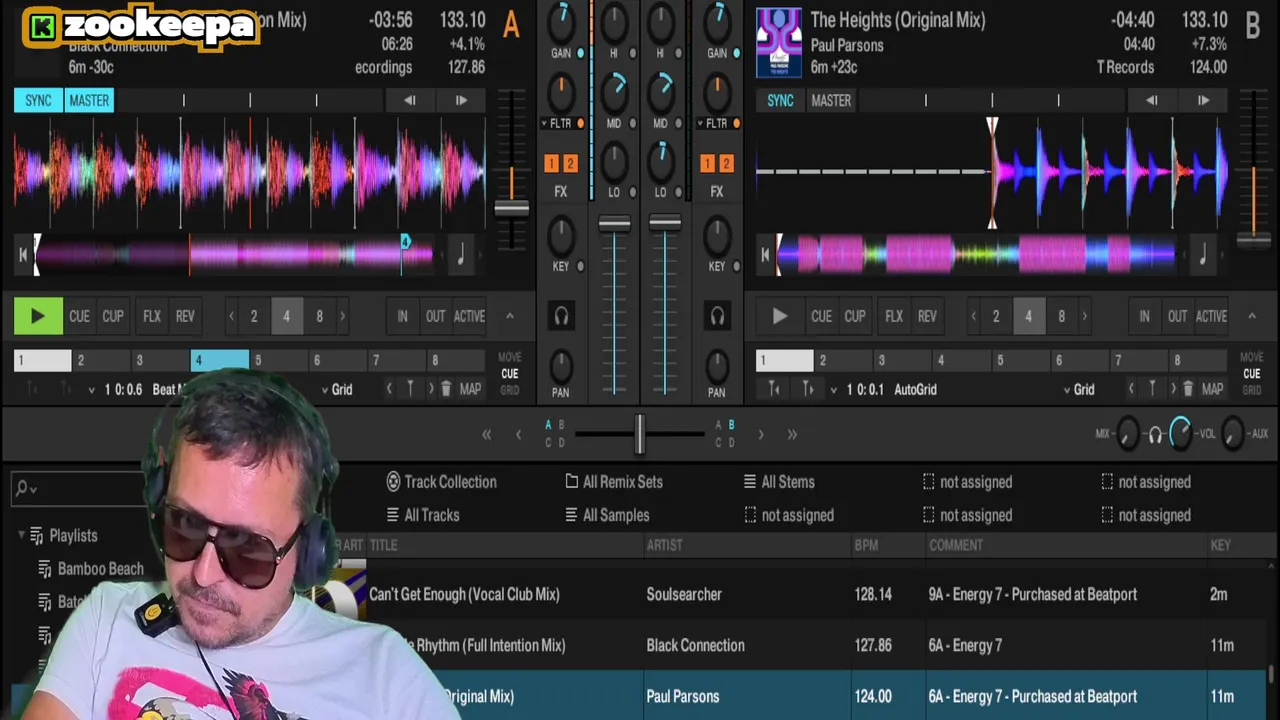This screenshot has height=720, width=1280.
Task: Select hotcue 1 tab on Deck B
Action: pos(785,360)
